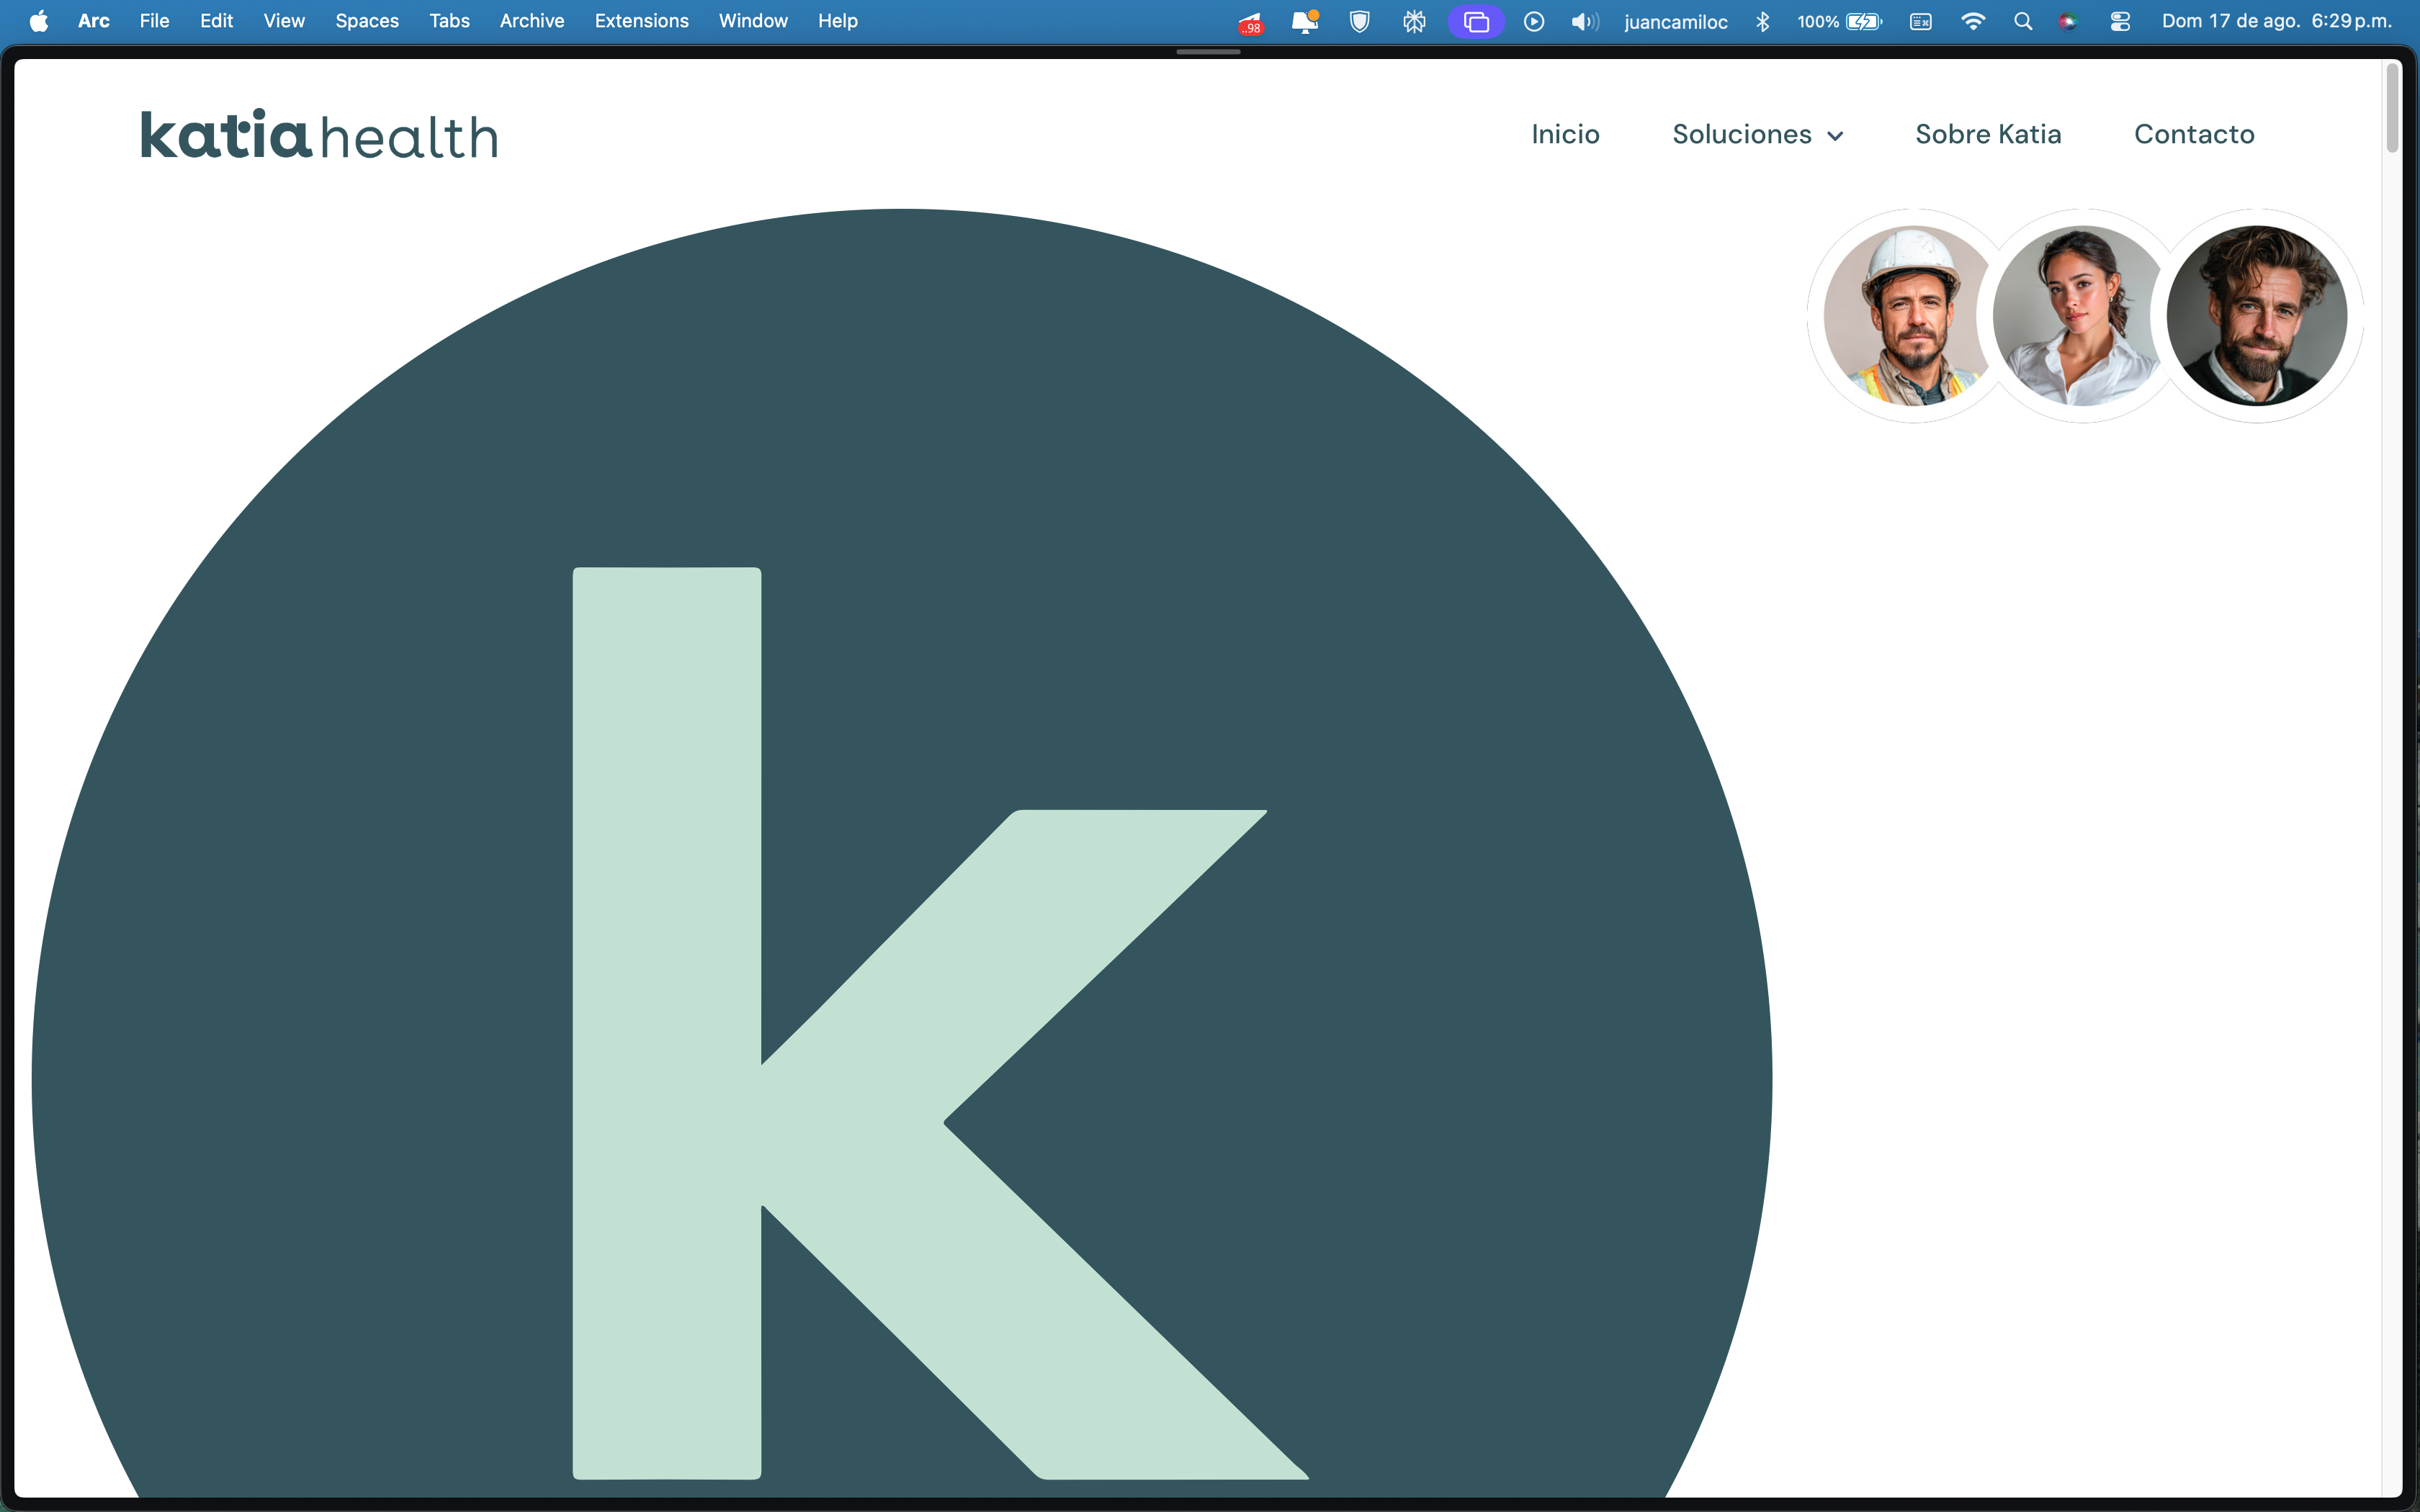Expand the Soluciones dropdown chevron
The width and height of the screenshot is (2420, 1512).
(x=1835, y=136)
